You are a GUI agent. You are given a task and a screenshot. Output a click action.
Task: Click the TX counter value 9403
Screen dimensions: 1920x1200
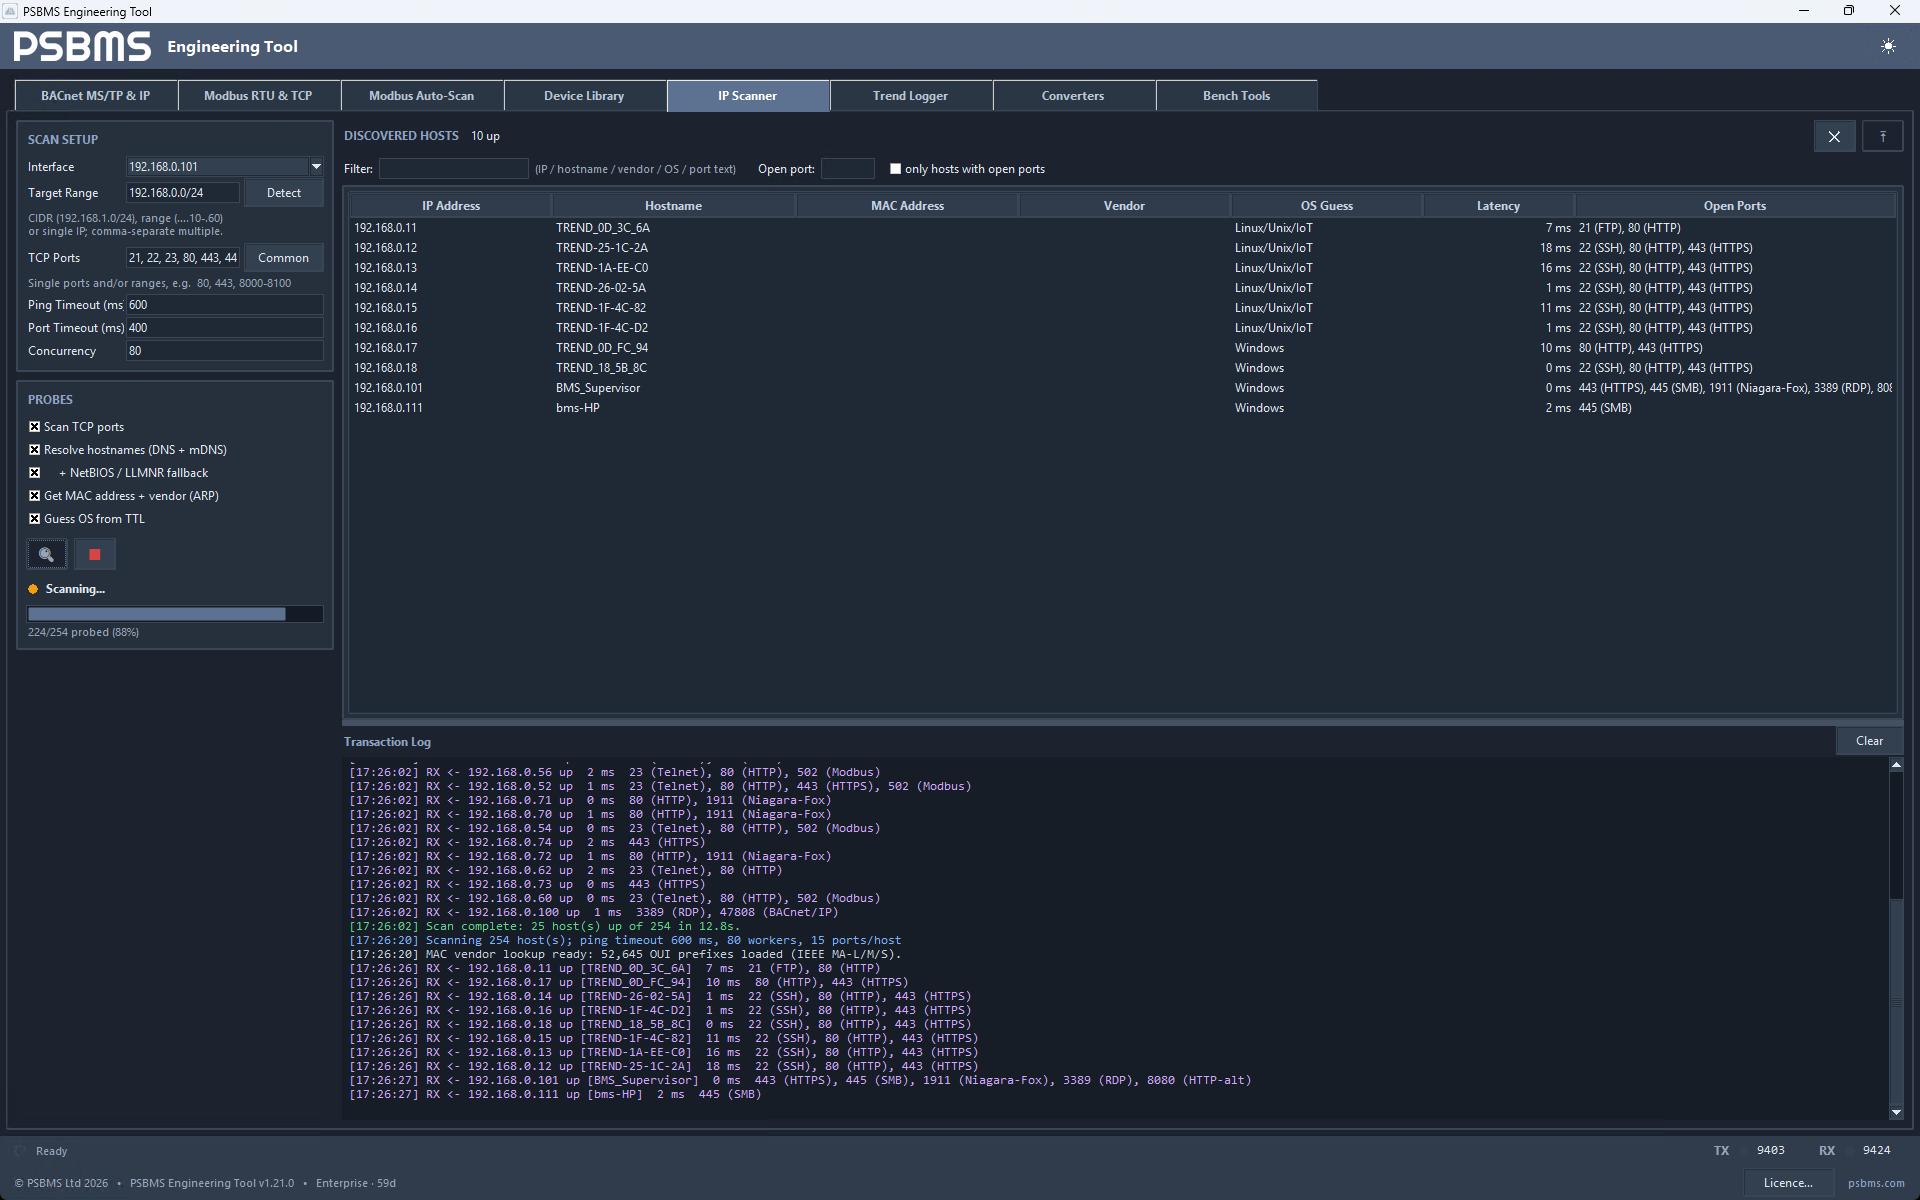point(1770,1150)
